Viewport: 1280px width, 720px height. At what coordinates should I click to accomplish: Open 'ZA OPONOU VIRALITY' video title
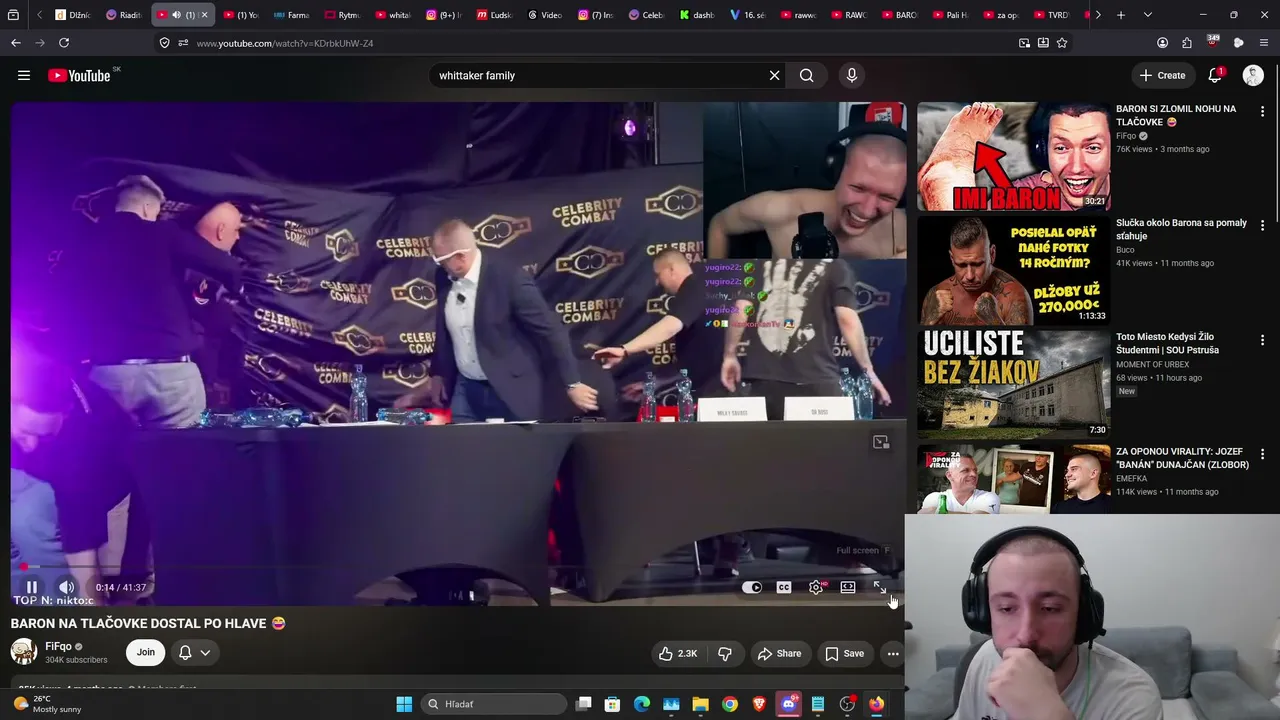coord(1182,458)
